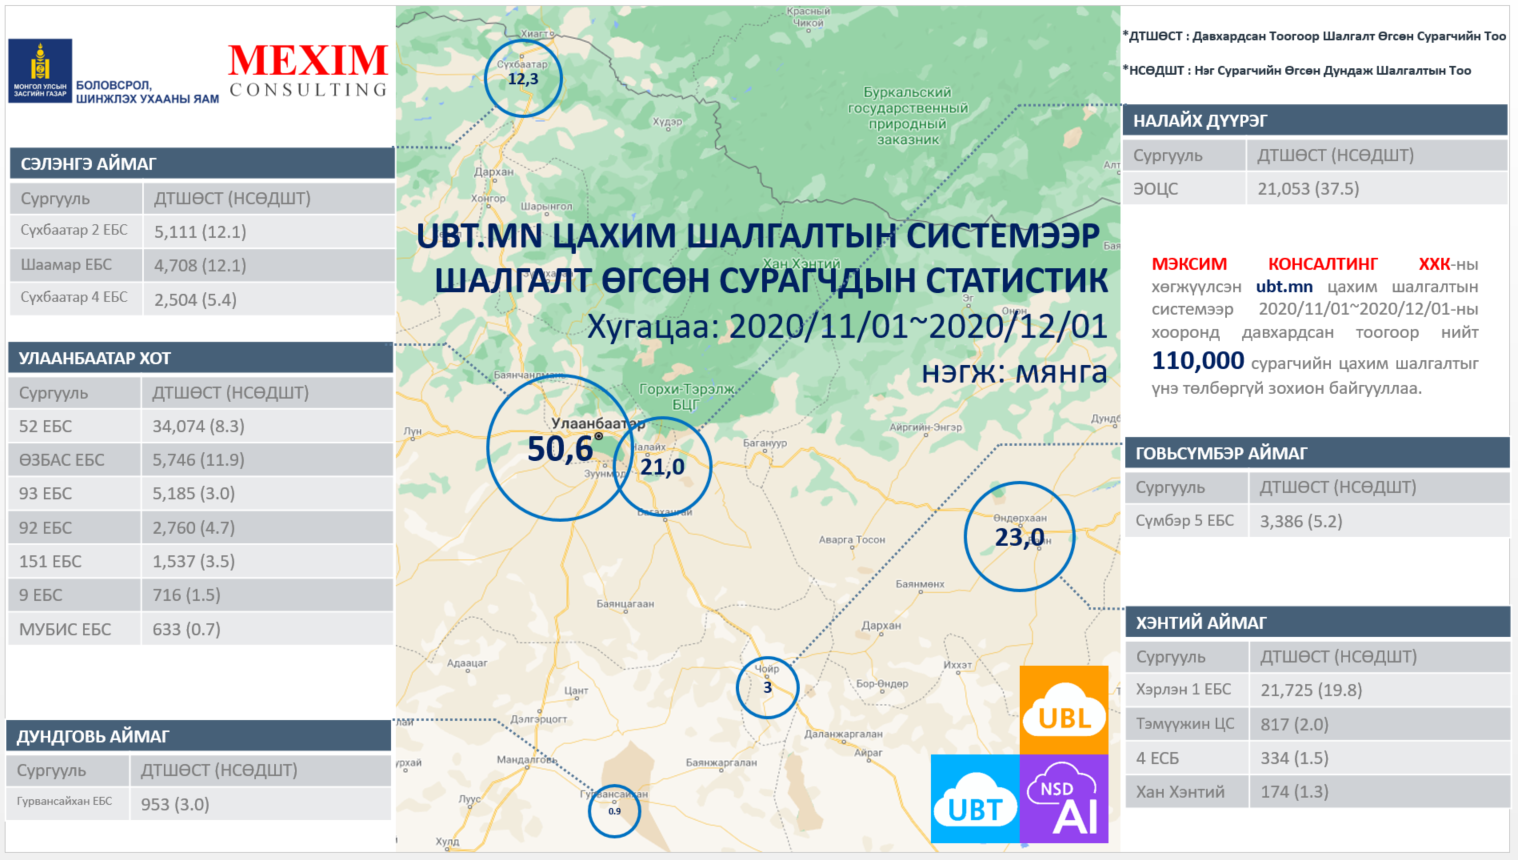1518x860 pixels.
Task: Click the value 3,386 (5.2)
Action: 1301,521
